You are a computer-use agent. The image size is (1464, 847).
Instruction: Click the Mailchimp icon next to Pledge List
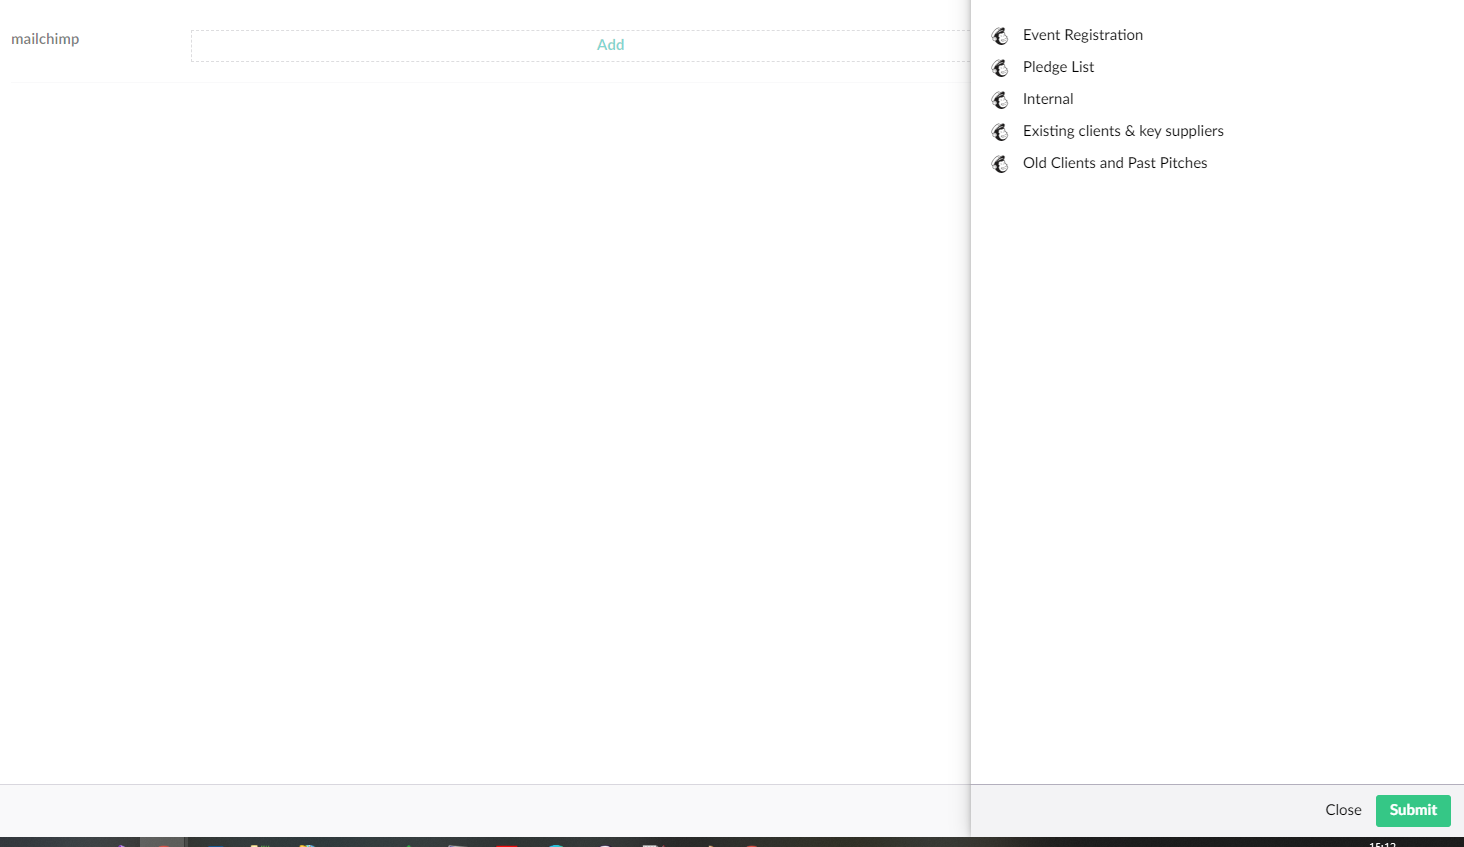click(x=1000, y=68)
